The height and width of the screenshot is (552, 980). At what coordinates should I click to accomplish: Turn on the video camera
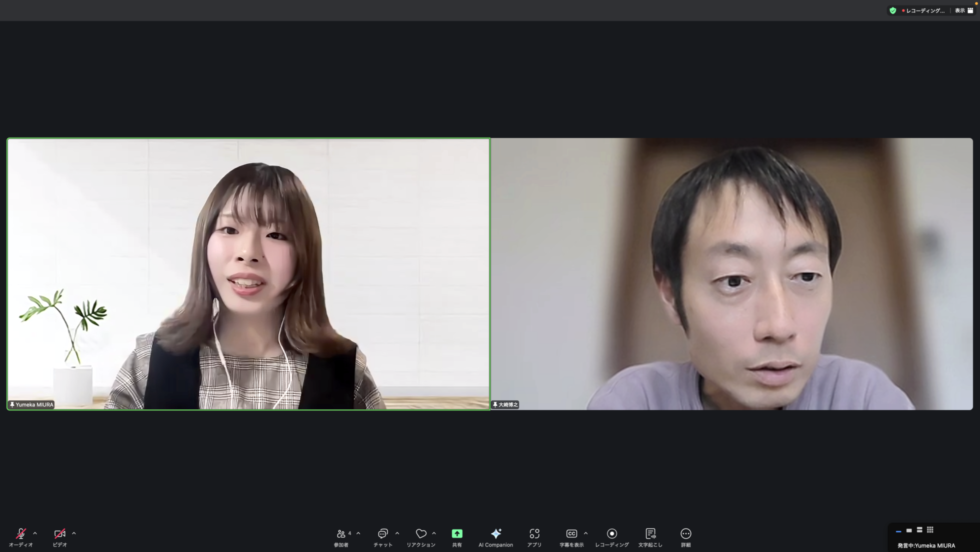(60, 535)
